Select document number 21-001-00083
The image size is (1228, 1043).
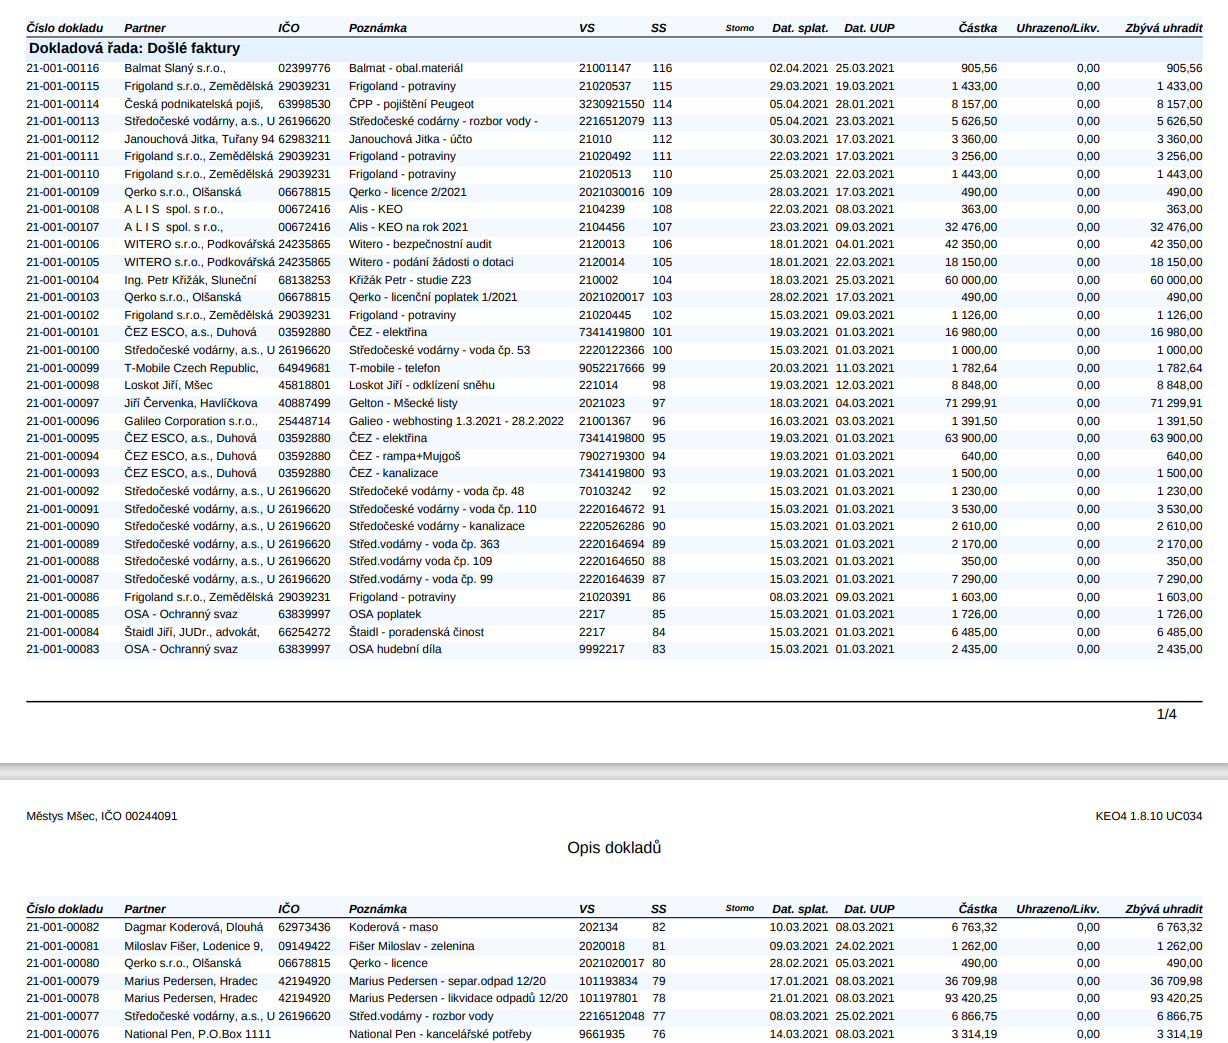pos(63,649)
